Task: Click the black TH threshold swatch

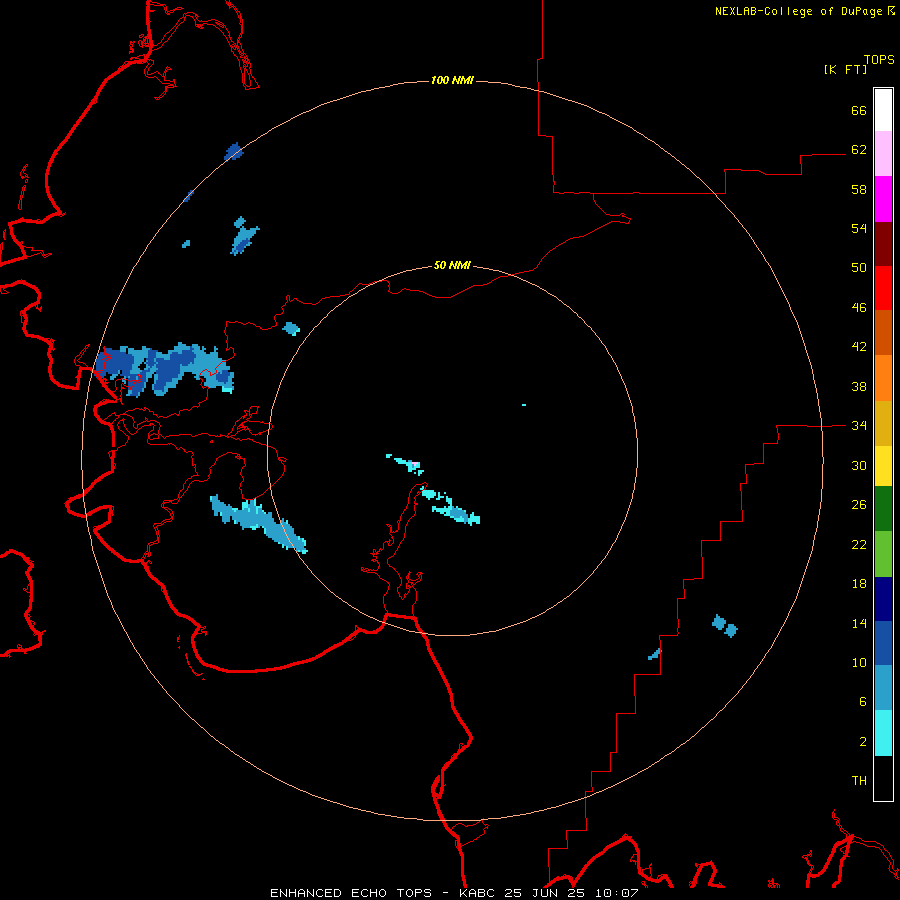Action: coord(883,778)
